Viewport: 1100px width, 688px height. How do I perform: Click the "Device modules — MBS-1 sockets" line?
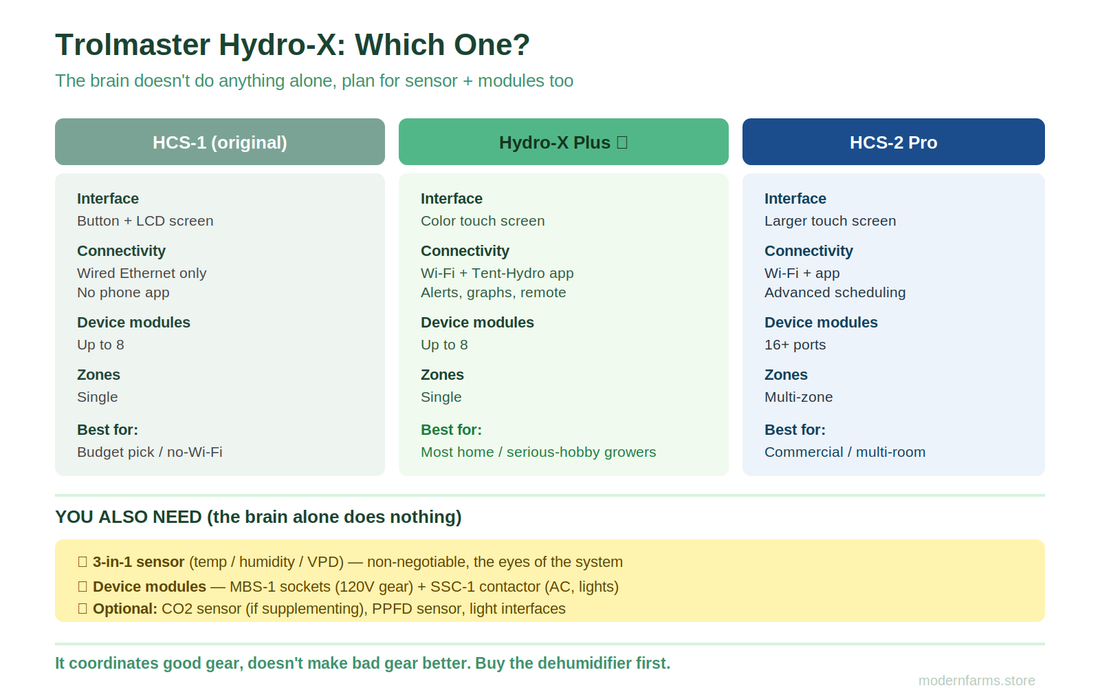(x=348, y=587)
